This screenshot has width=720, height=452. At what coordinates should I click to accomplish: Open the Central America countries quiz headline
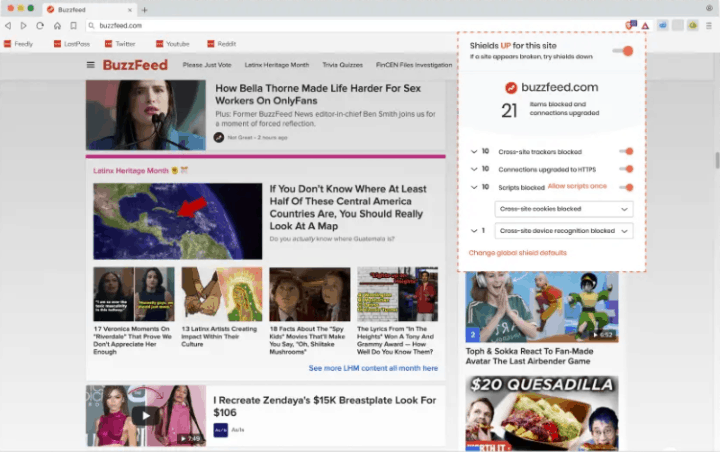tap(348, 207)
